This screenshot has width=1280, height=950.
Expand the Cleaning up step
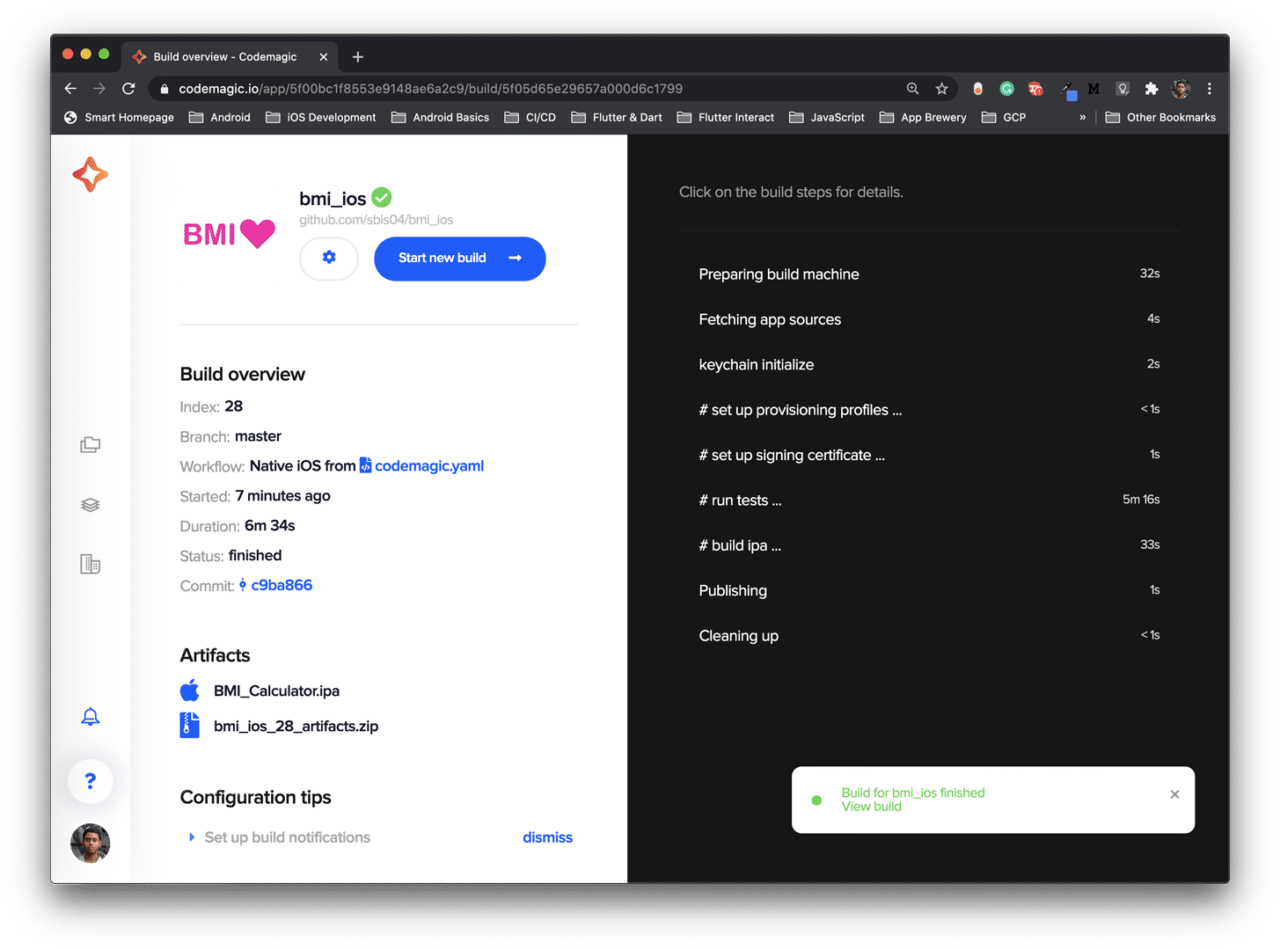(x=929, y=635)
